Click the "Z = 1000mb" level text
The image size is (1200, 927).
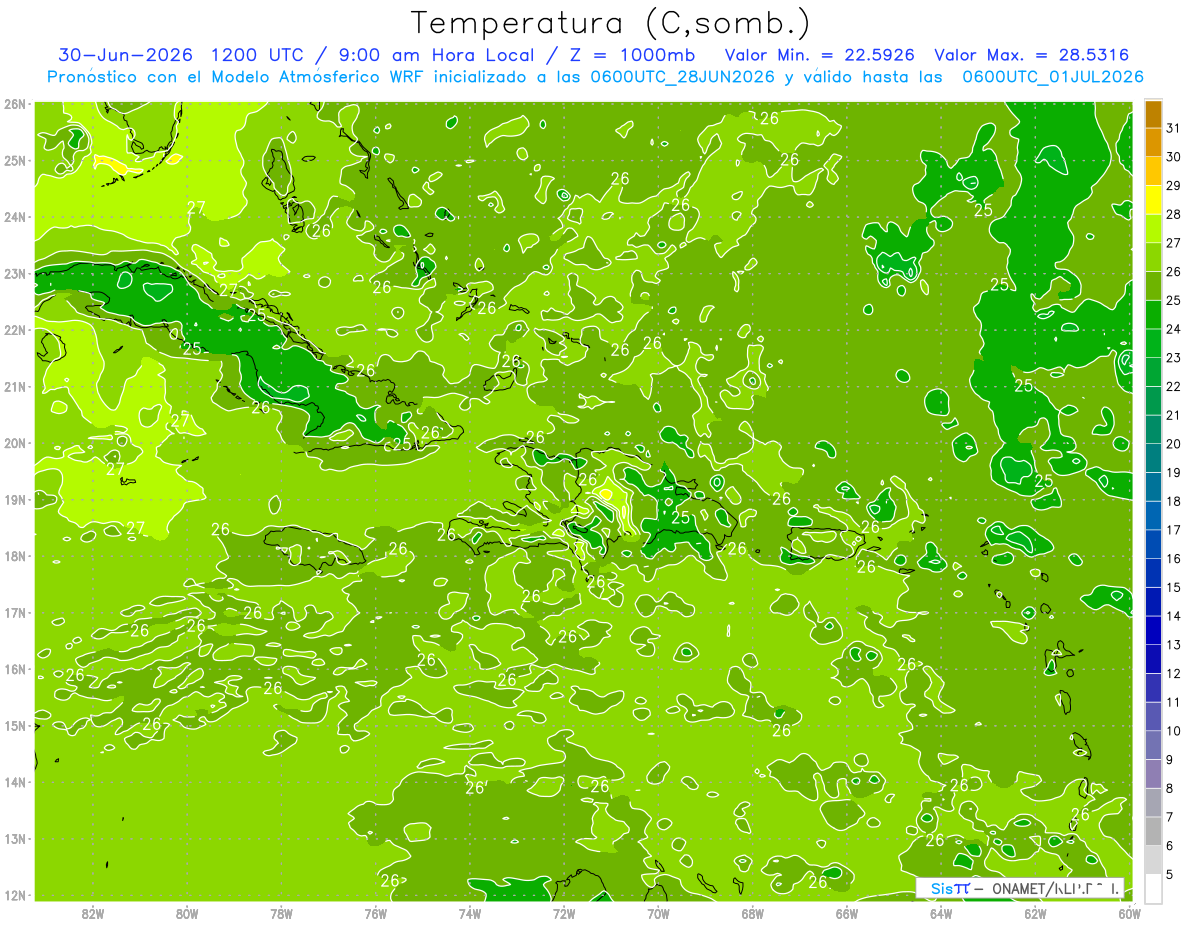(632, 55)
